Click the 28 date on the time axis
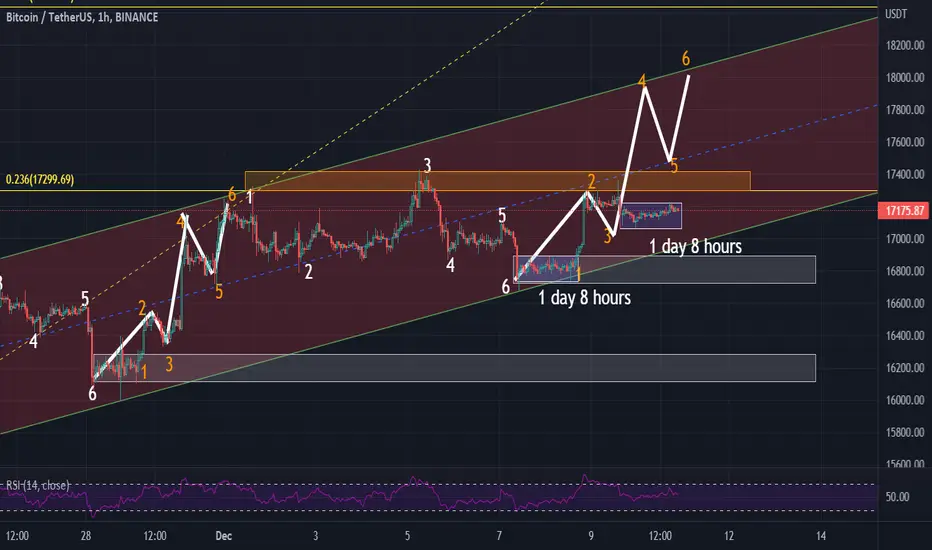932x550 pixels. pyautogui.click(x=86, y=536)
